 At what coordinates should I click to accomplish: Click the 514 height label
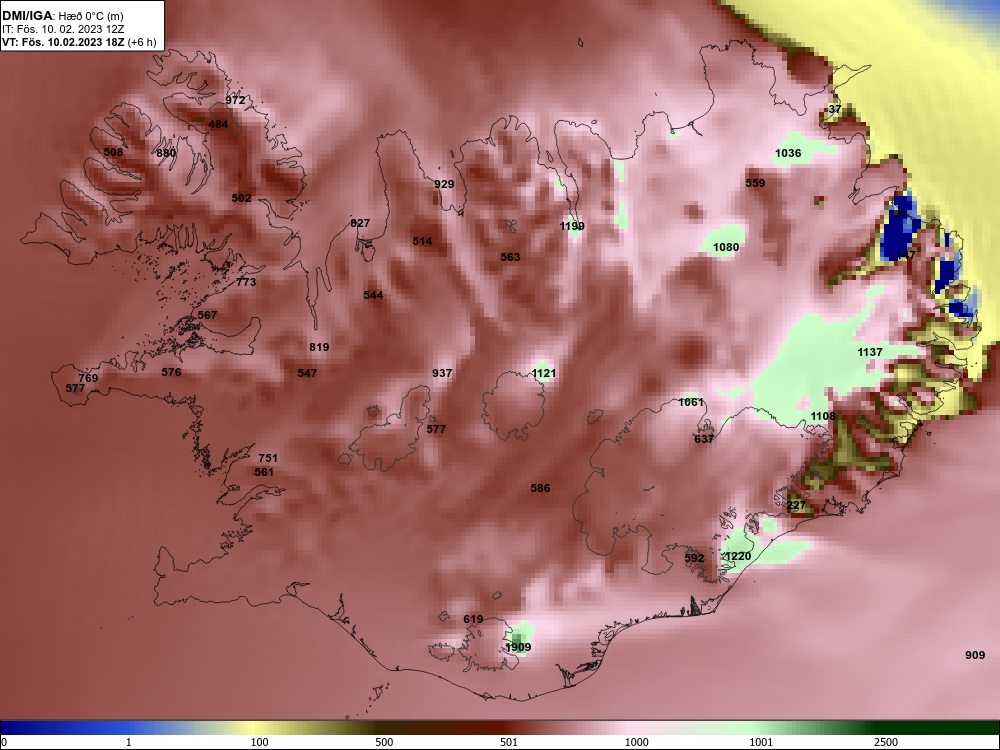[422, 241]
